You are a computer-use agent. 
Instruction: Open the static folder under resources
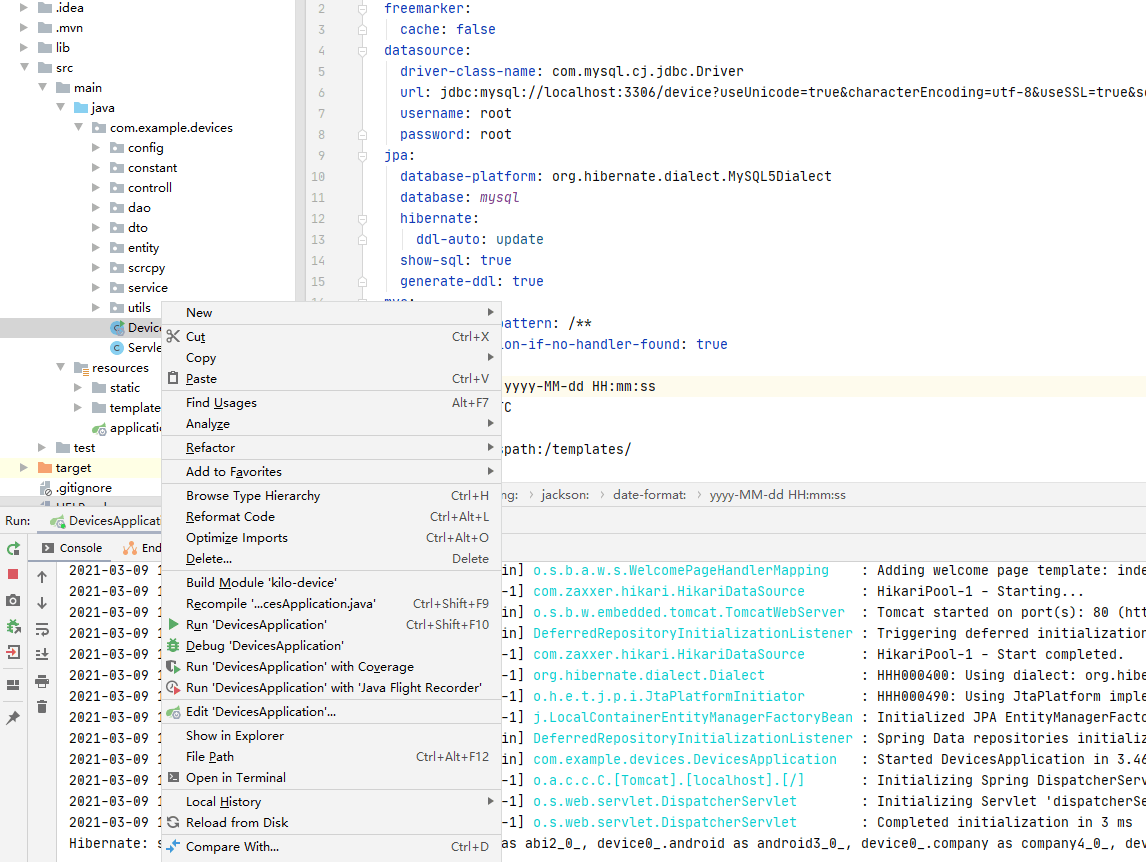[x=125, y=387]
